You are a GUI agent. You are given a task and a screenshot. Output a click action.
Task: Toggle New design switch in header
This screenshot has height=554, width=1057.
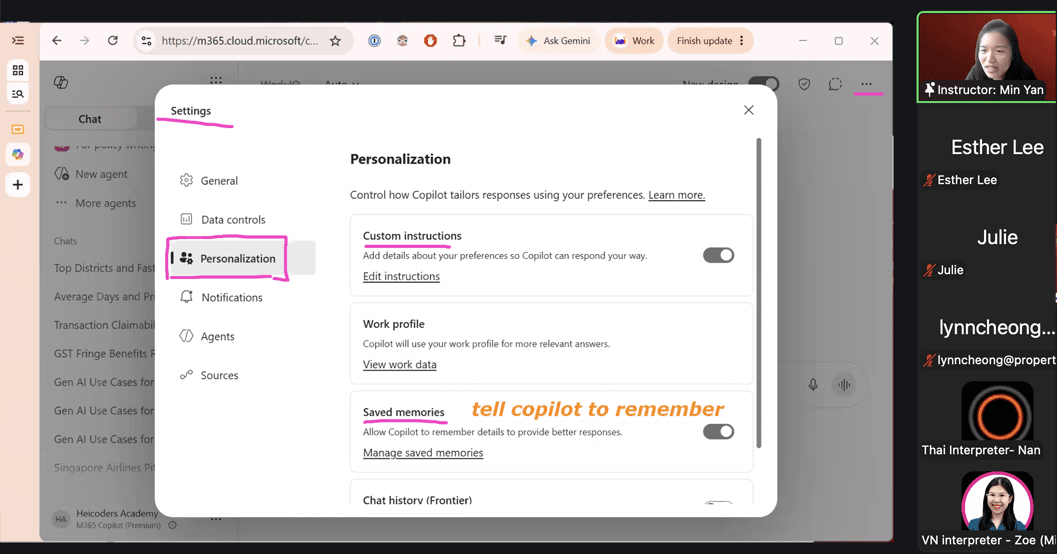pyautogui.click(x=763, y=84)
